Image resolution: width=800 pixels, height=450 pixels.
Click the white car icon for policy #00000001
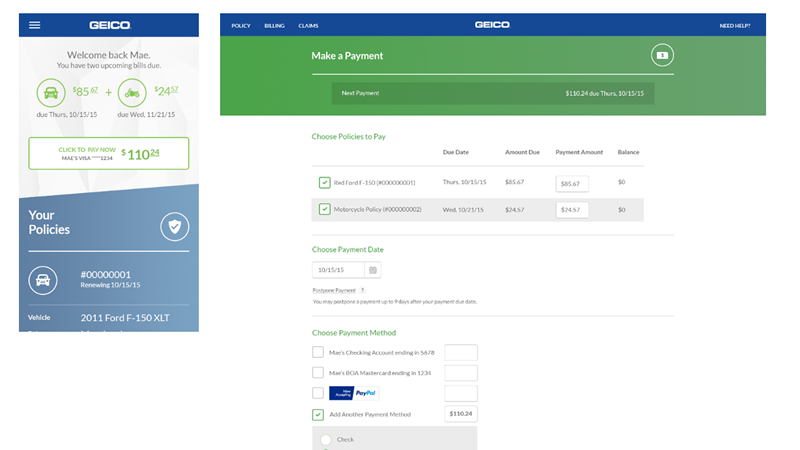coord(43,280)
